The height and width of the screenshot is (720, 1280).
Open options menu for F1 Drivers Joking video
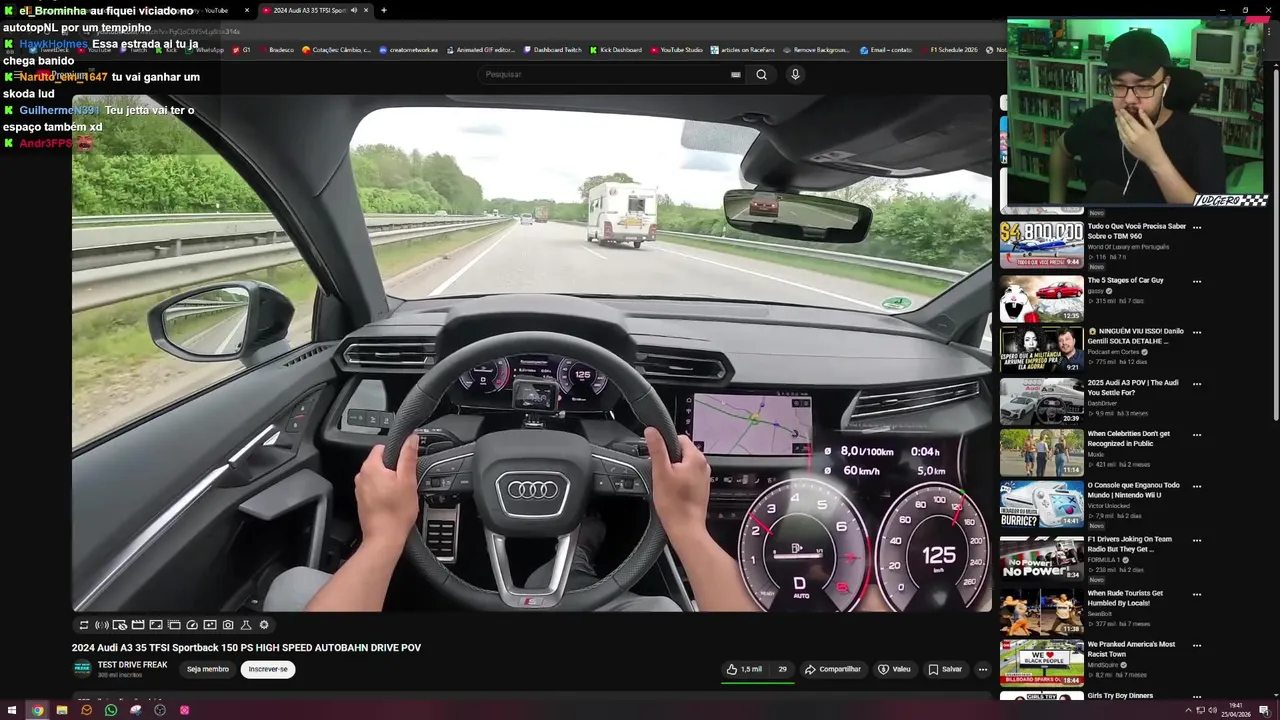pos(1196,540)
